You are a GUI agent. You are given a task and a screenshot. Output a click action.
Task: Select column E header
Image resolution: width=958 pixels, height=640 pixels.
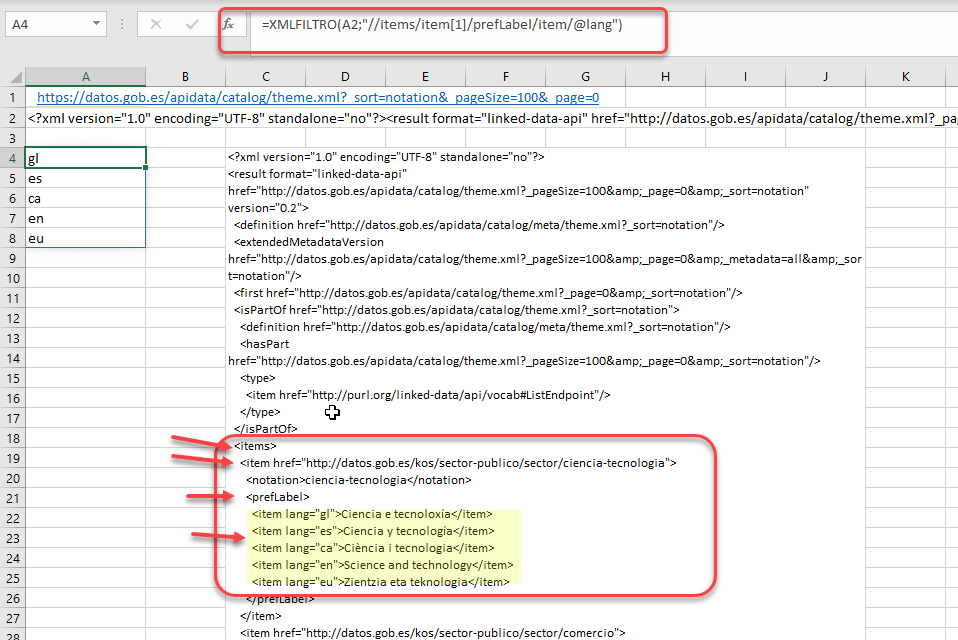pos(425,76)
